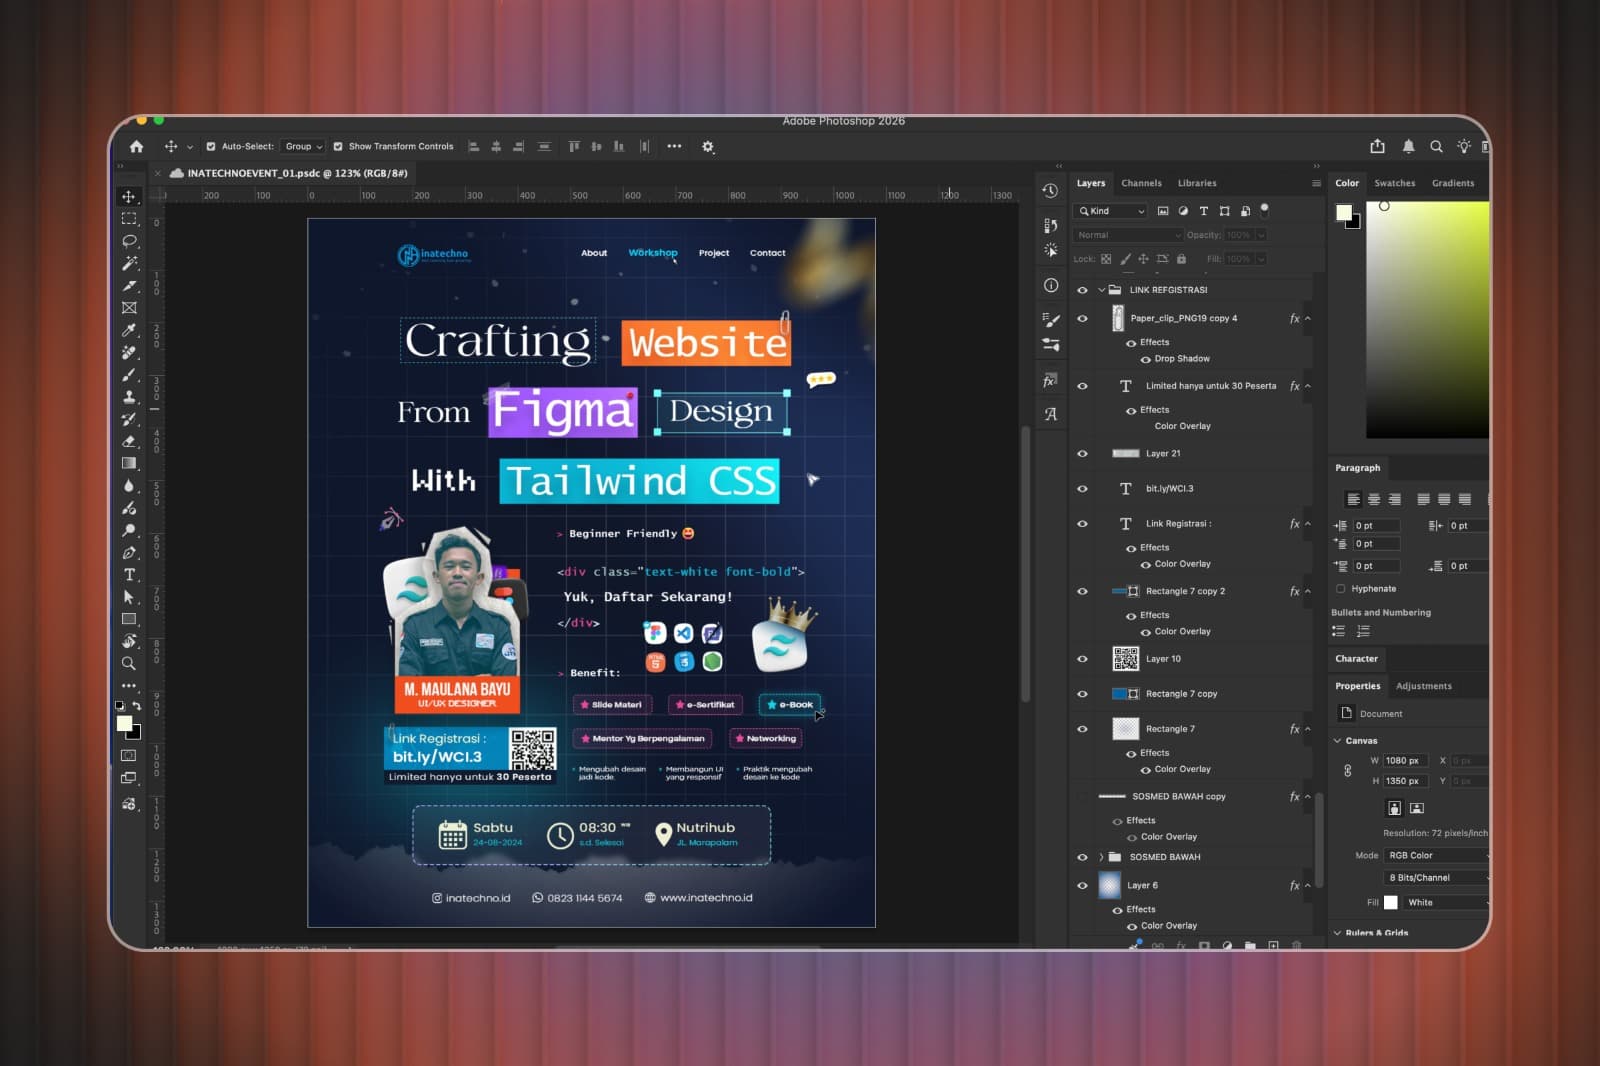This screenshot has height=1066, width=1600.
Task: Close the INATECHNOEVENT_01.psdc document tab
Action: (157, 173)
